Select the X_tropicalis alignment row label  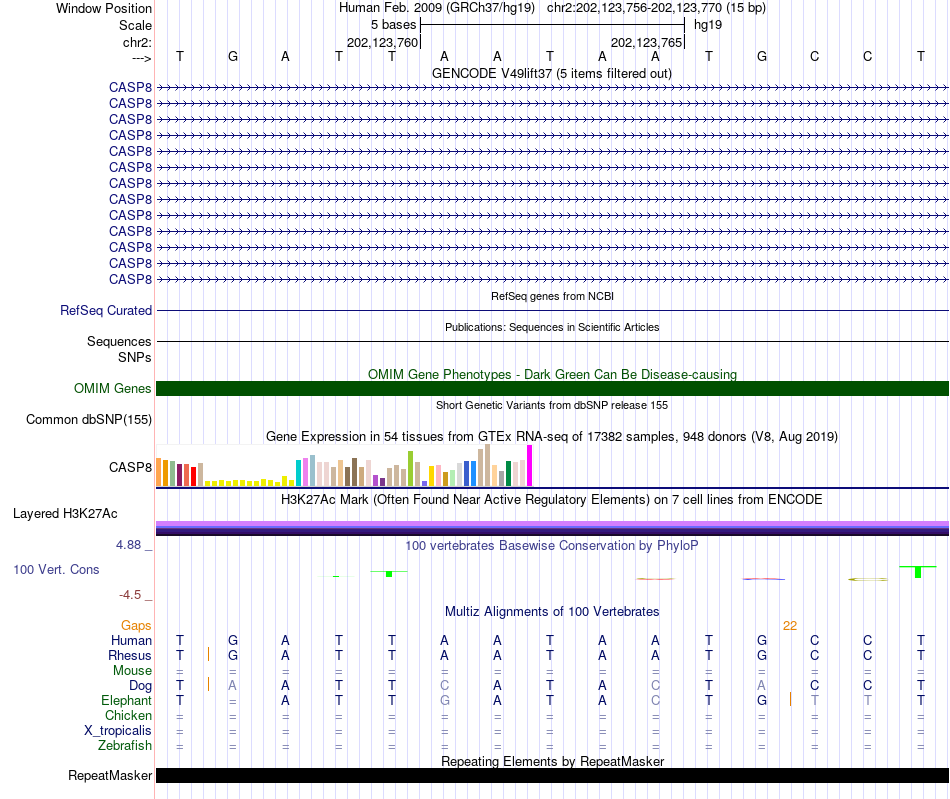click(118, 731)
